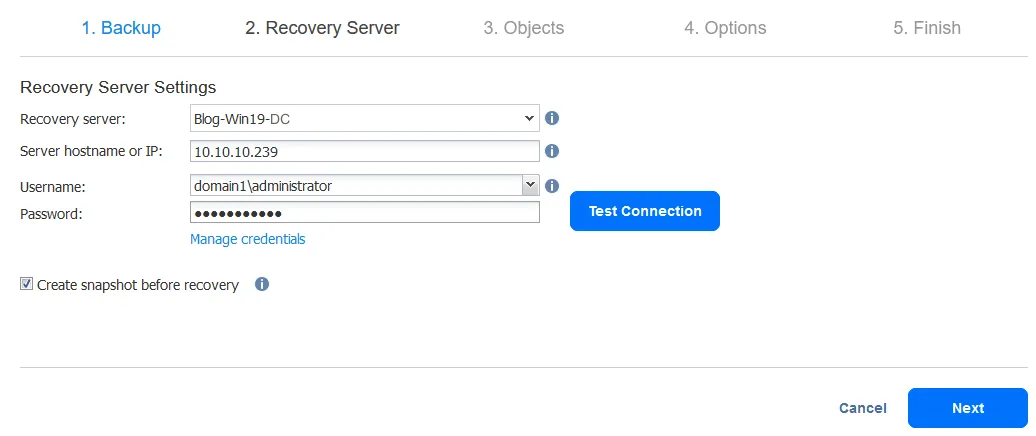Focus the Server hostname or IP field

click(x=365, y=151)
